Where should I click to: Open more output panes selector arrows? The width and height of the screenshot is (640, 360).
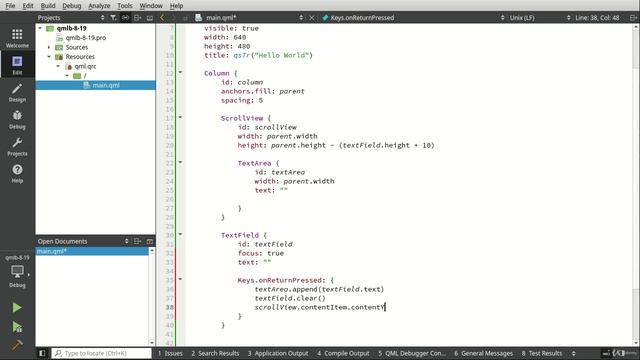(x=573, y=353)
